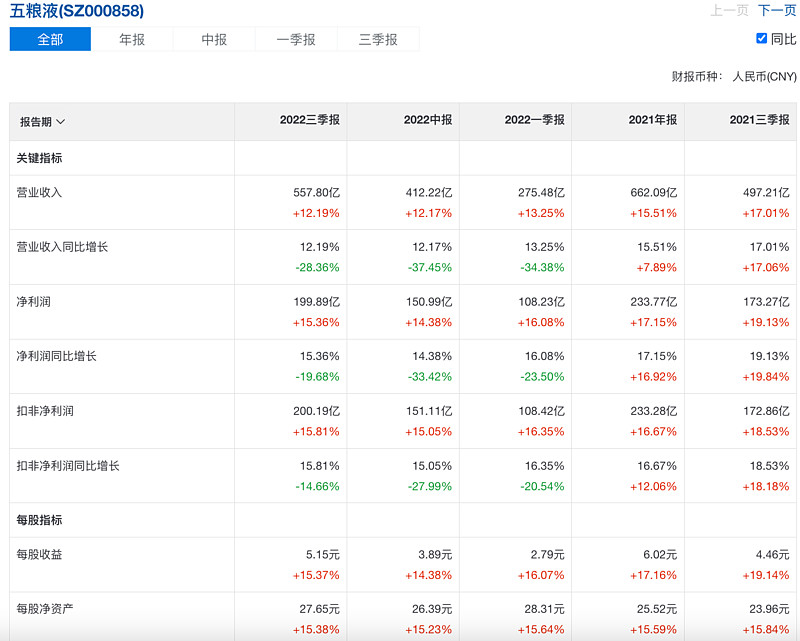Click the 营业收入 row label
800x641 pixels.
[40, 192]
